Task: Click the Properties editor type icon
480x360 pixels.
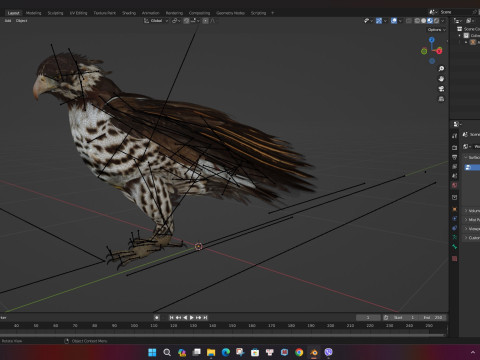Action: click(x=456, y=124)
